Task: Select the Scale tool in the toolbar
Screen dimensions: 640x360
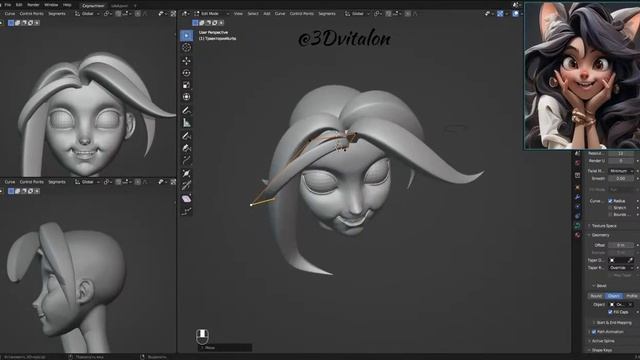Action: tap(187, 85)
